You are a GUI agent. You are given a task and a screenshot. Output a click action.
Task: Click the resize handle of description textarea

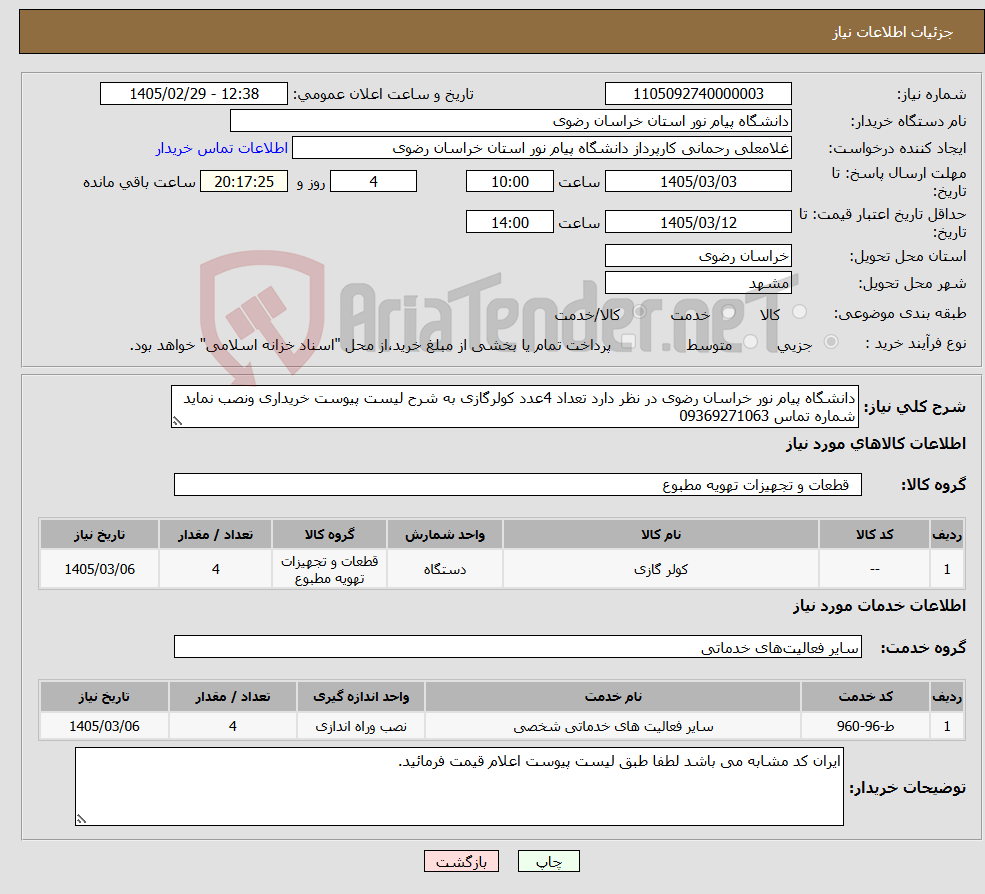point(177,422)
